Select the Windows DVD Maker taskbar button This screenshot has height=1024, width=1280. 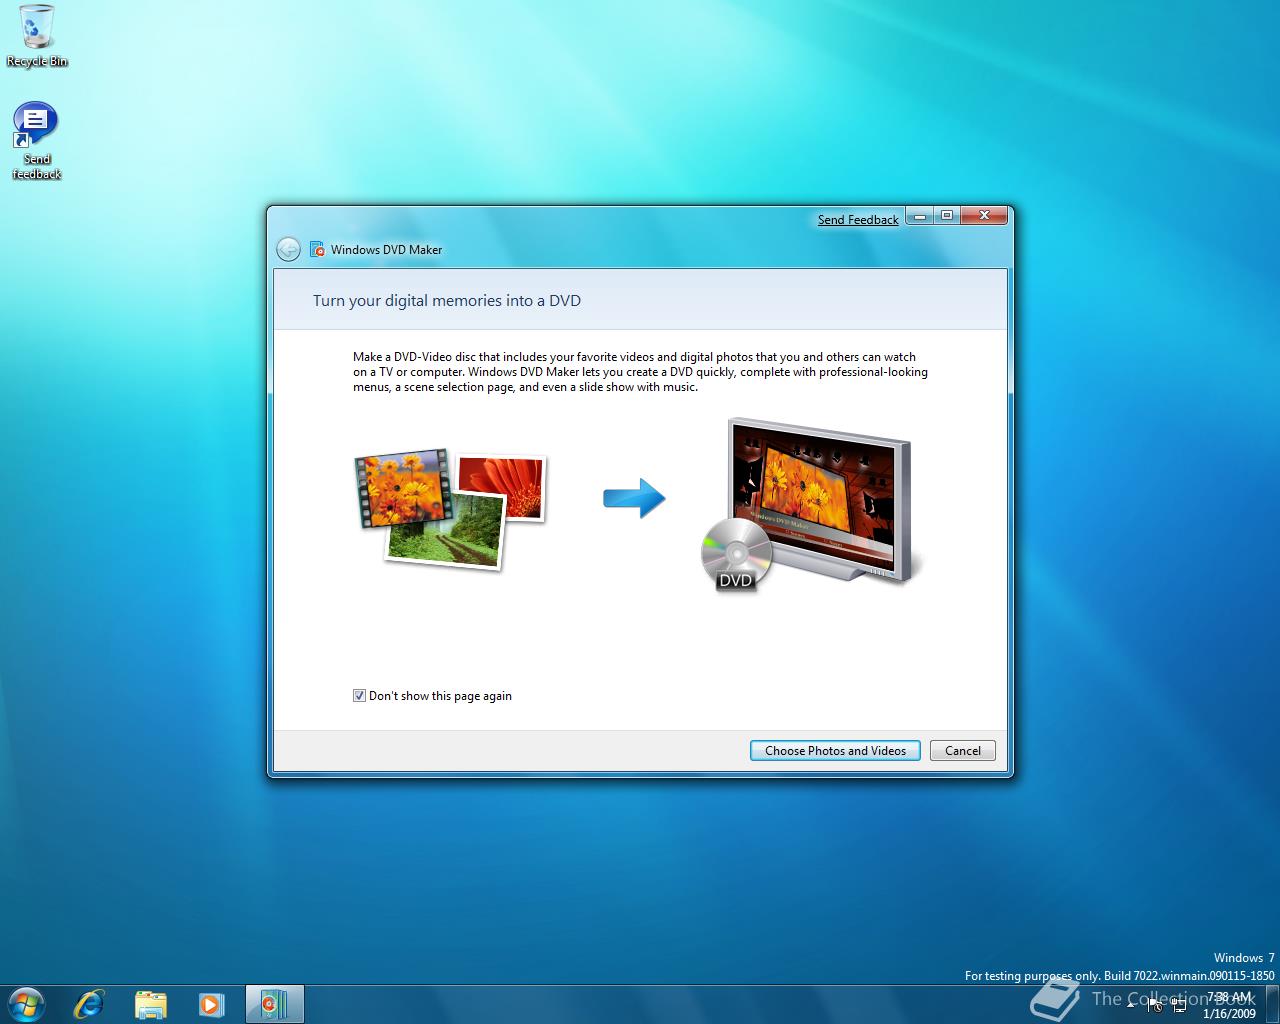(274, 1004)
